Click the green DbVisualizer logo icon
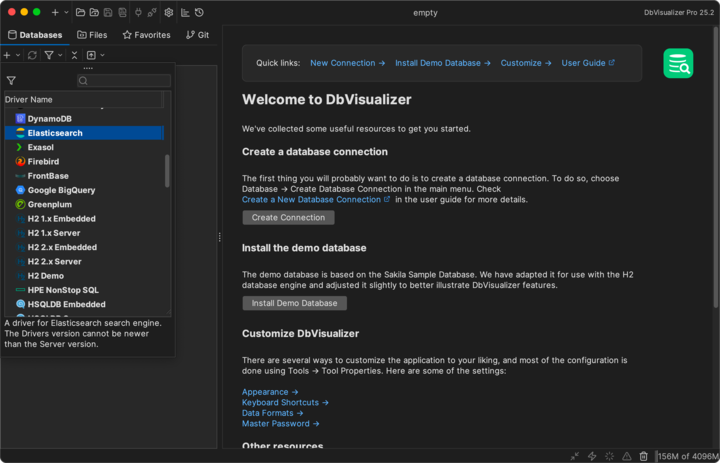Image resolution: width=720 pixels, height=463 pixels. tap(678, 63)
